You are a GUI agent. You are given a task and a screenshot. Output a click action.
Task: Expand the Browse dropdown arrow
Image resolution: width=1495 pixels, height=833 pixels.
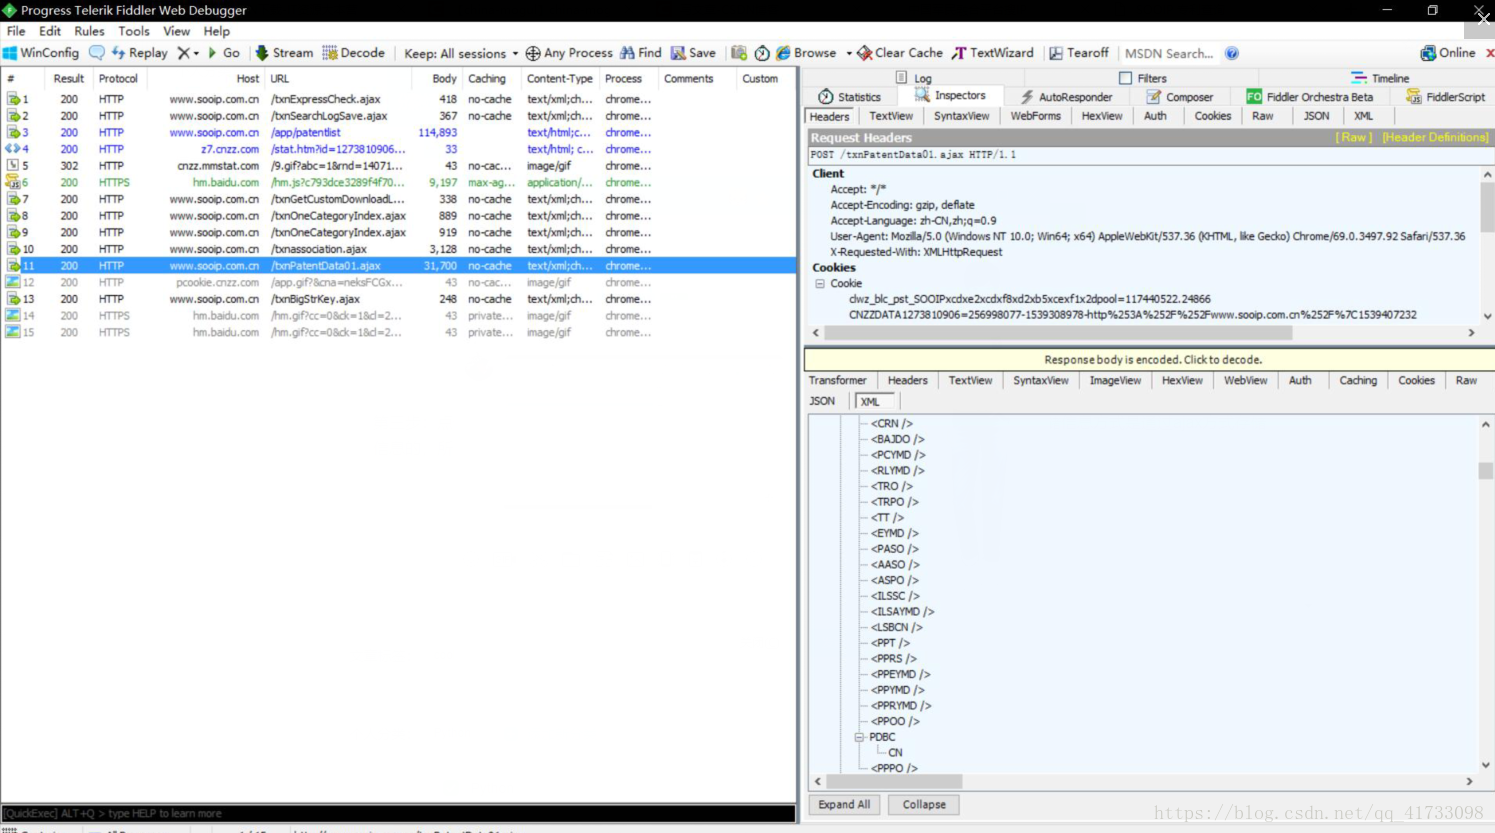click(x=849, y=54)
